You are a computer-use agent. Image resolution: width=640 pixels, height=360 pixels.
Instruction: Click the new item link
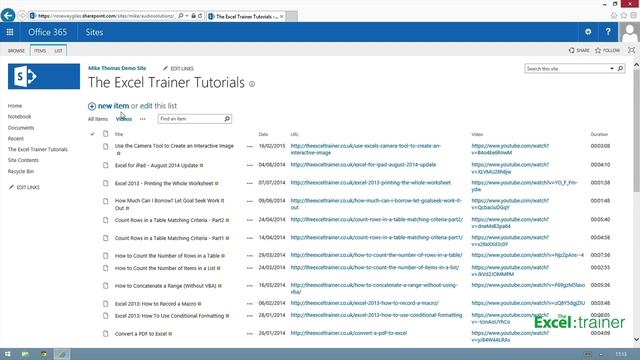pyautogui.click(x=113, y=106)
